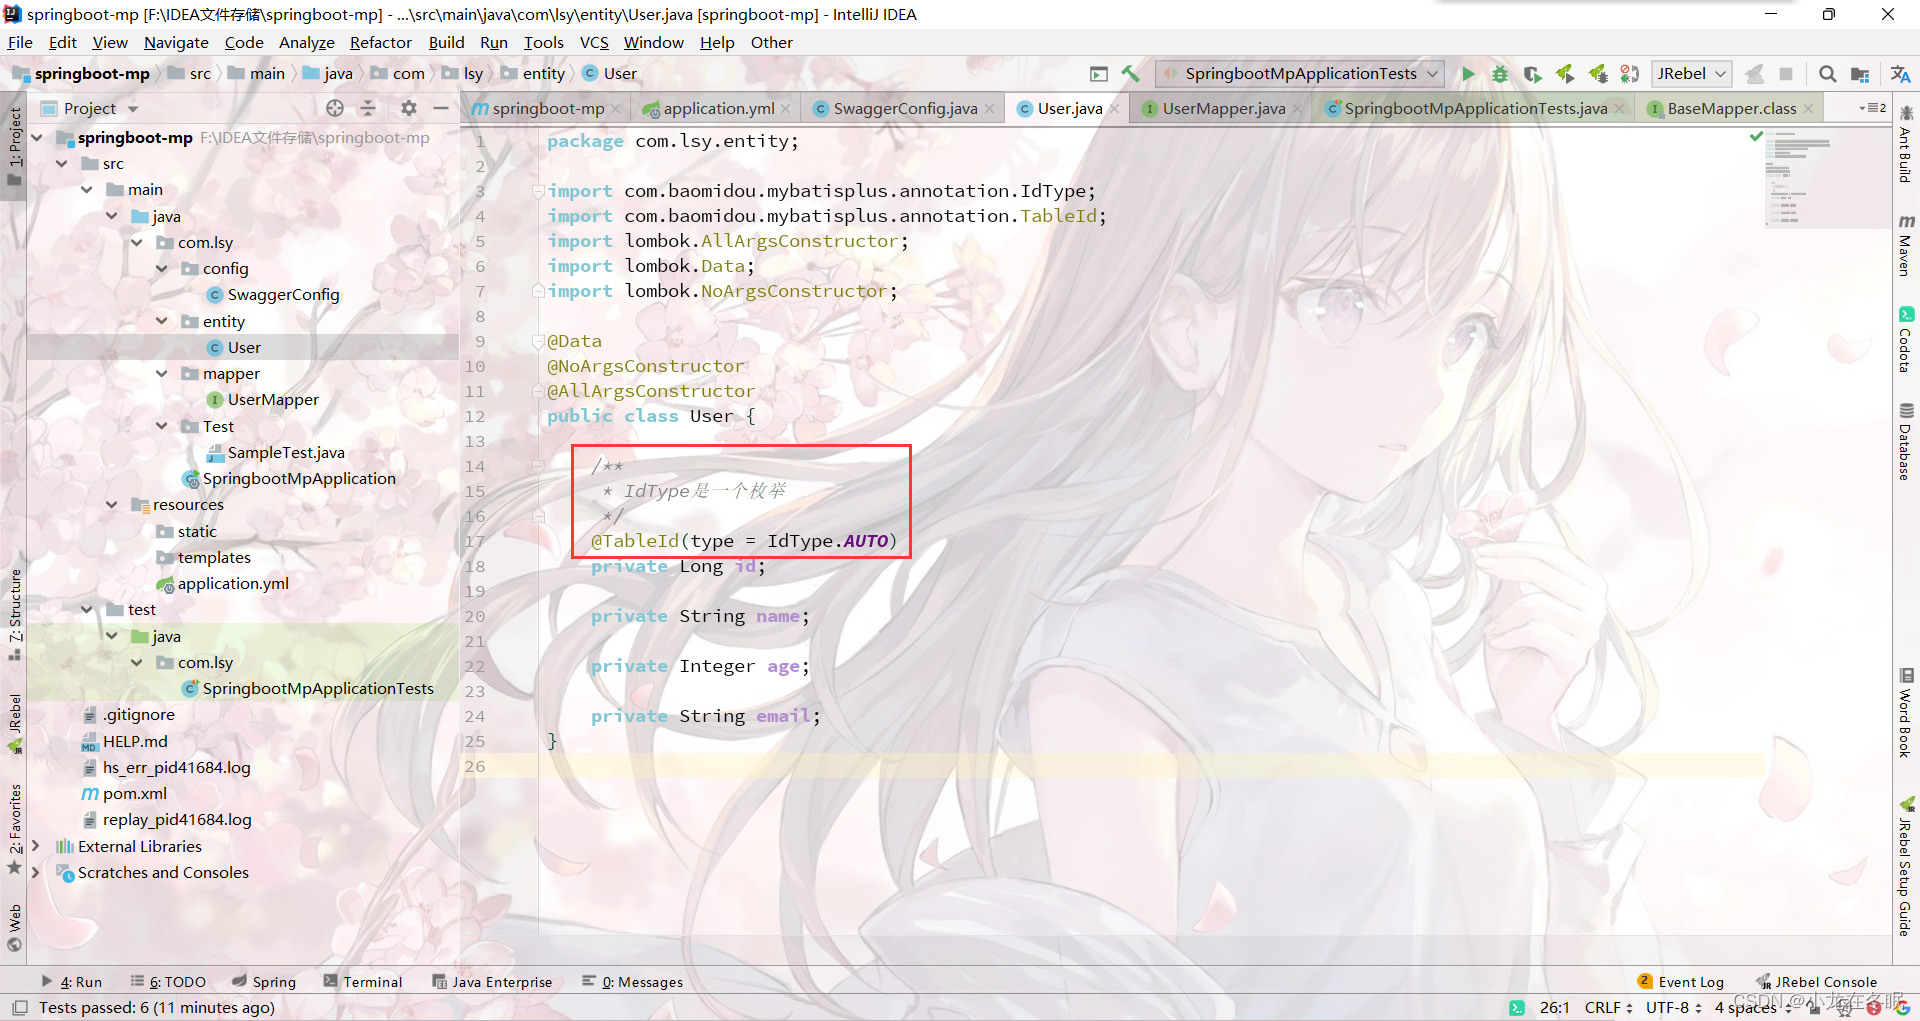Open Search Everywhere magnifier icon

tap(1828, 74)
